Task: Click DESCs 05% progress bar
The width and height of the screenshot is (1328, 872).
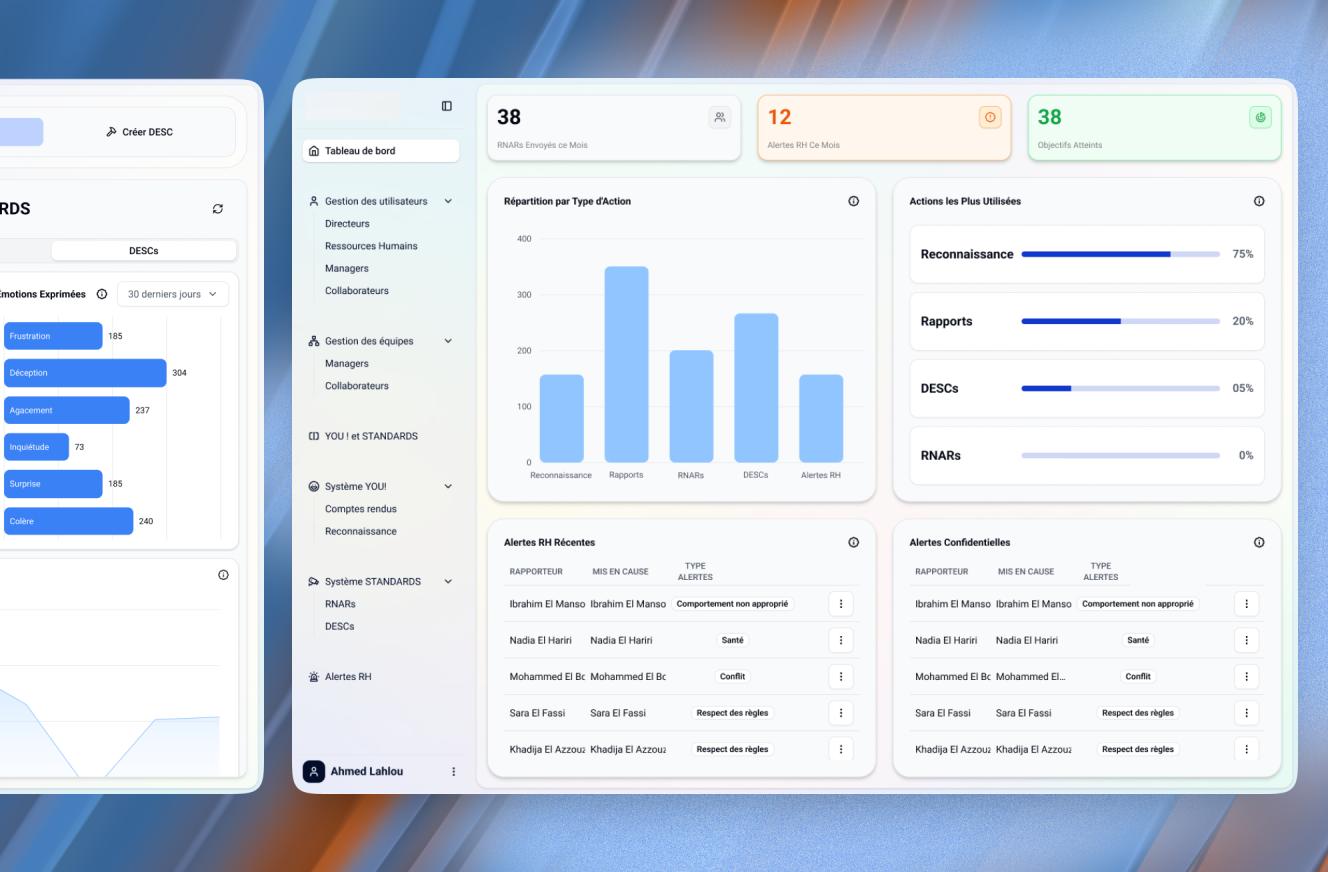Action: coord(1120,388)
